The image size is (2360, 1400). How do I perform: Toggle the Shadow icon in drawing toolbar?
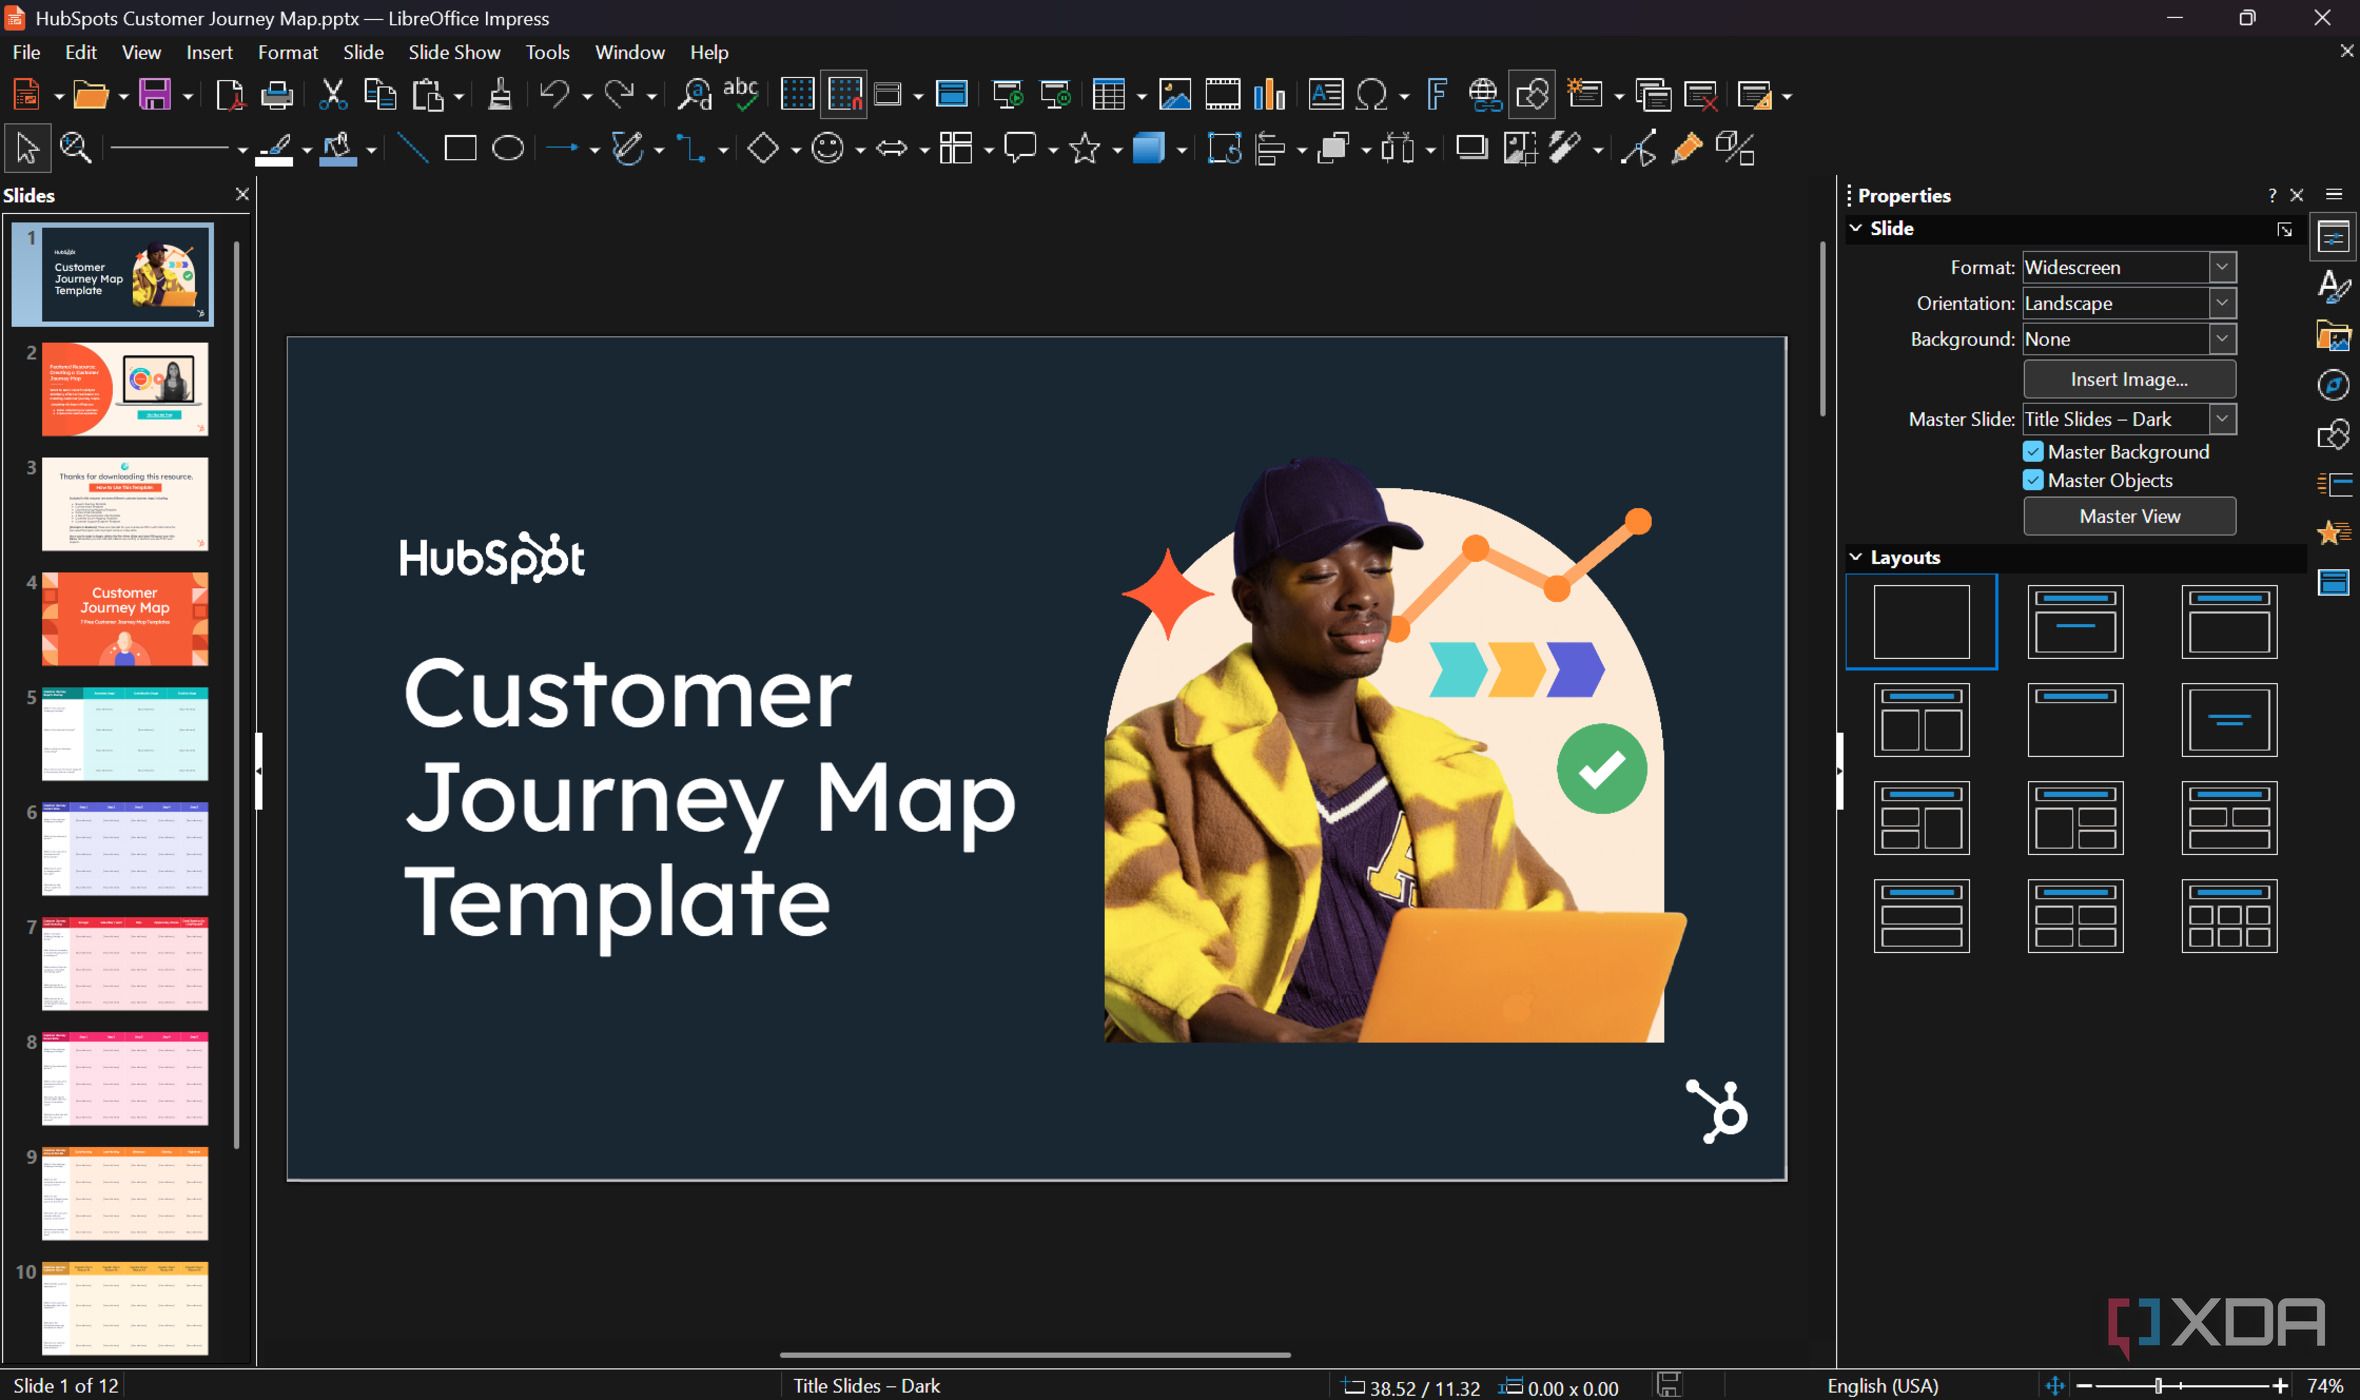(1471, 149)
